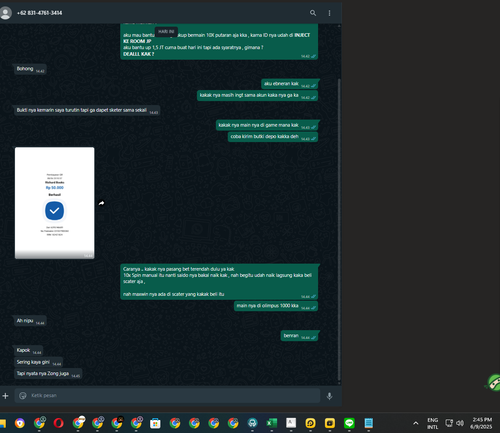Select message "kakak nya masih ingt sama akun"
The height and width of the screenshot is (433, 500).
258,95
